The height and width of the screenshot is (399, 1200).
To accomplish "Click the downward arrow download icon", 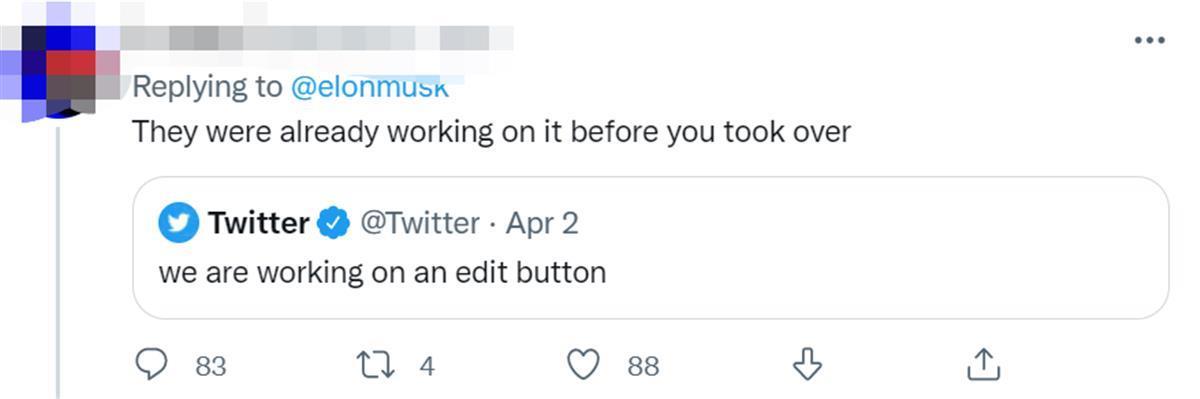I will click(807, 364).
